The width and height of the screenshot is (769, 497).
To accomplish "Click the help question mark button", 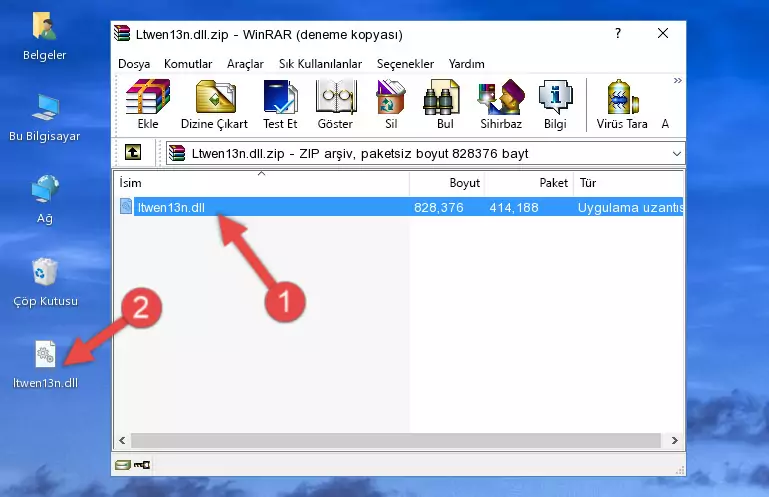I will tap(618, 33).
